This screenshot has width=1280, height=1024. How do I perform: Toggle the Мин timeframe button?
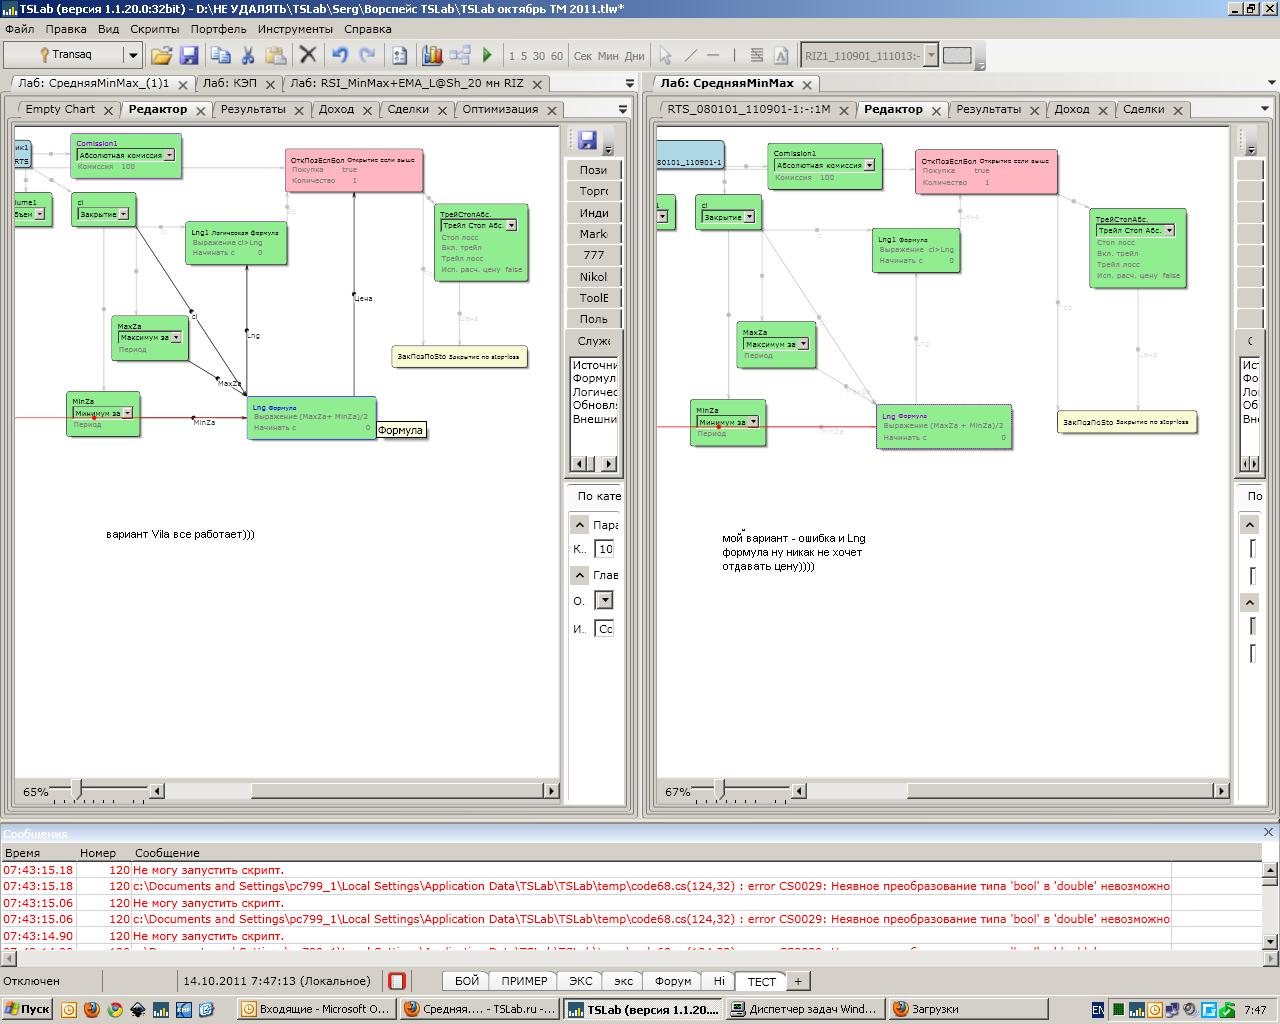click(608, 56)
